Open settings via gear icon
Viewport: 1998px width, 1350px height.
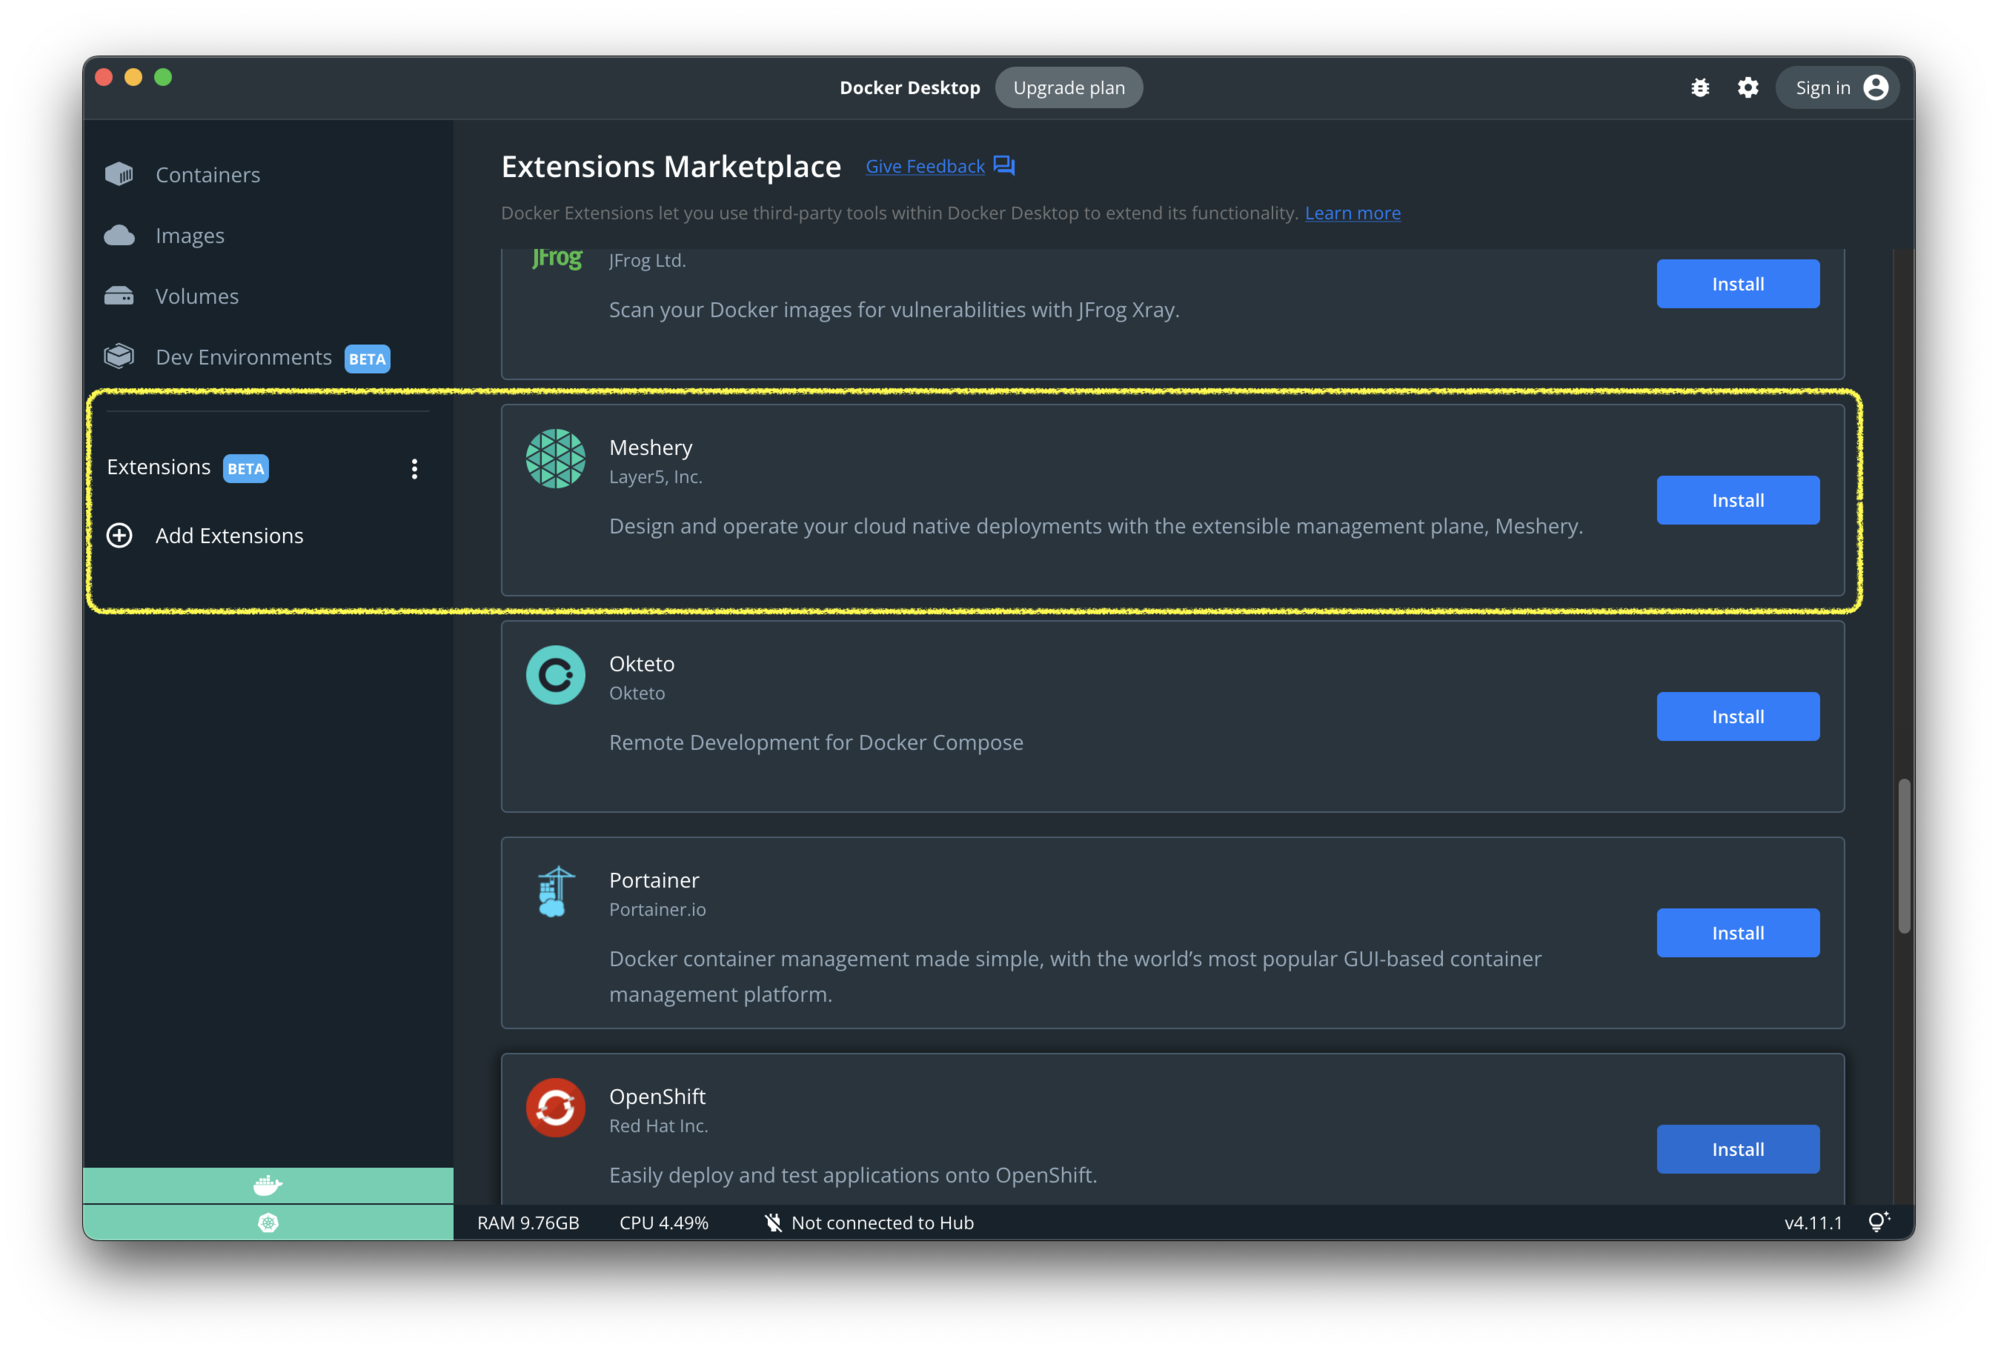[1747, 88]
